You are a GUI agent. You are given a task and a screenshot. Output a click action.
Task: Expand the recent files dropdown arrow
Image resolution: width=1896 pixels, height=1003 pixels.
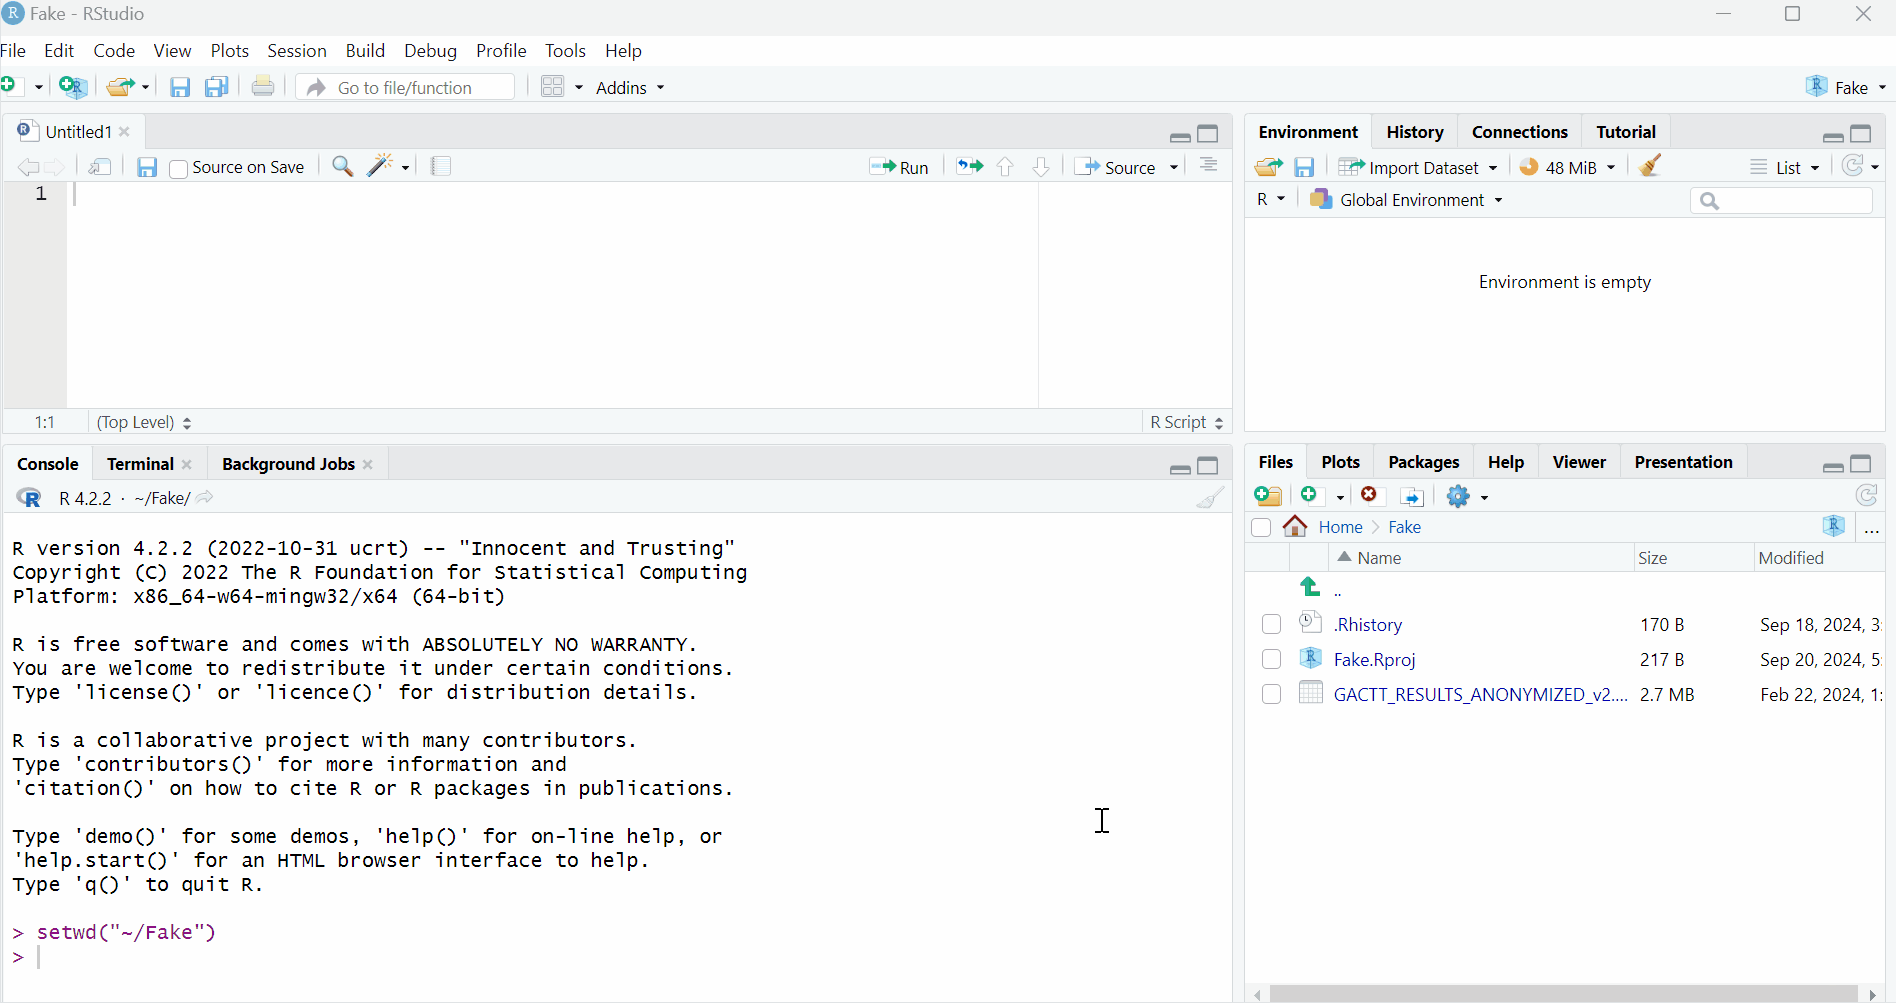click(x=146, y=87)
